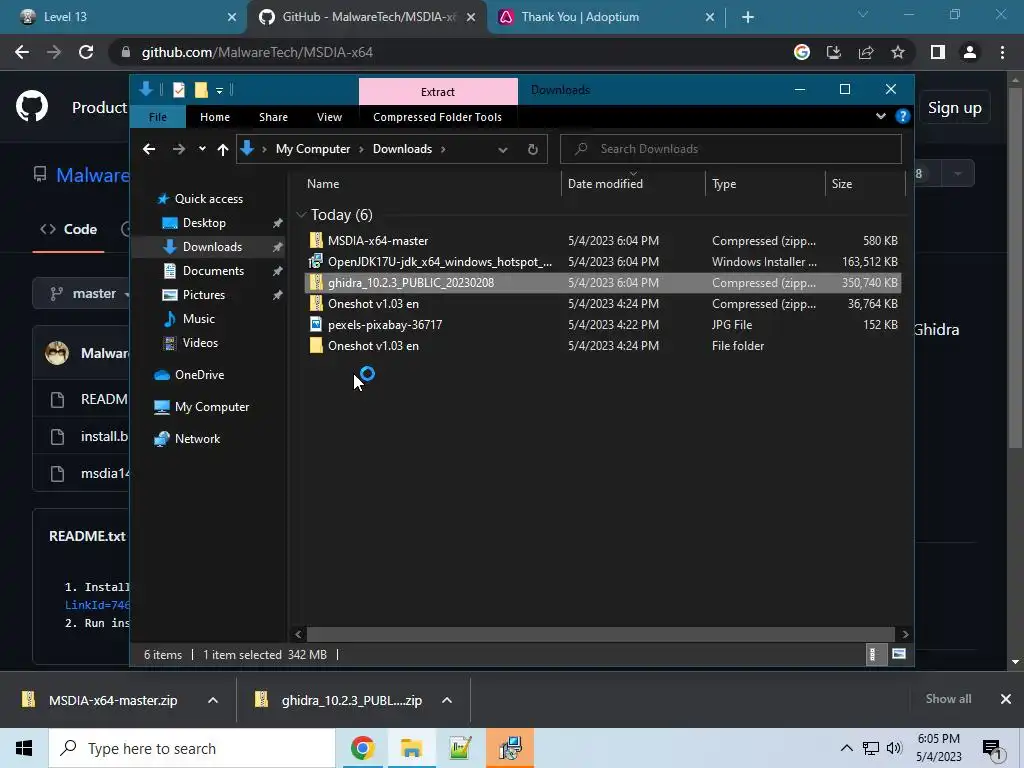Select Pictures in navigation pane

204,295
